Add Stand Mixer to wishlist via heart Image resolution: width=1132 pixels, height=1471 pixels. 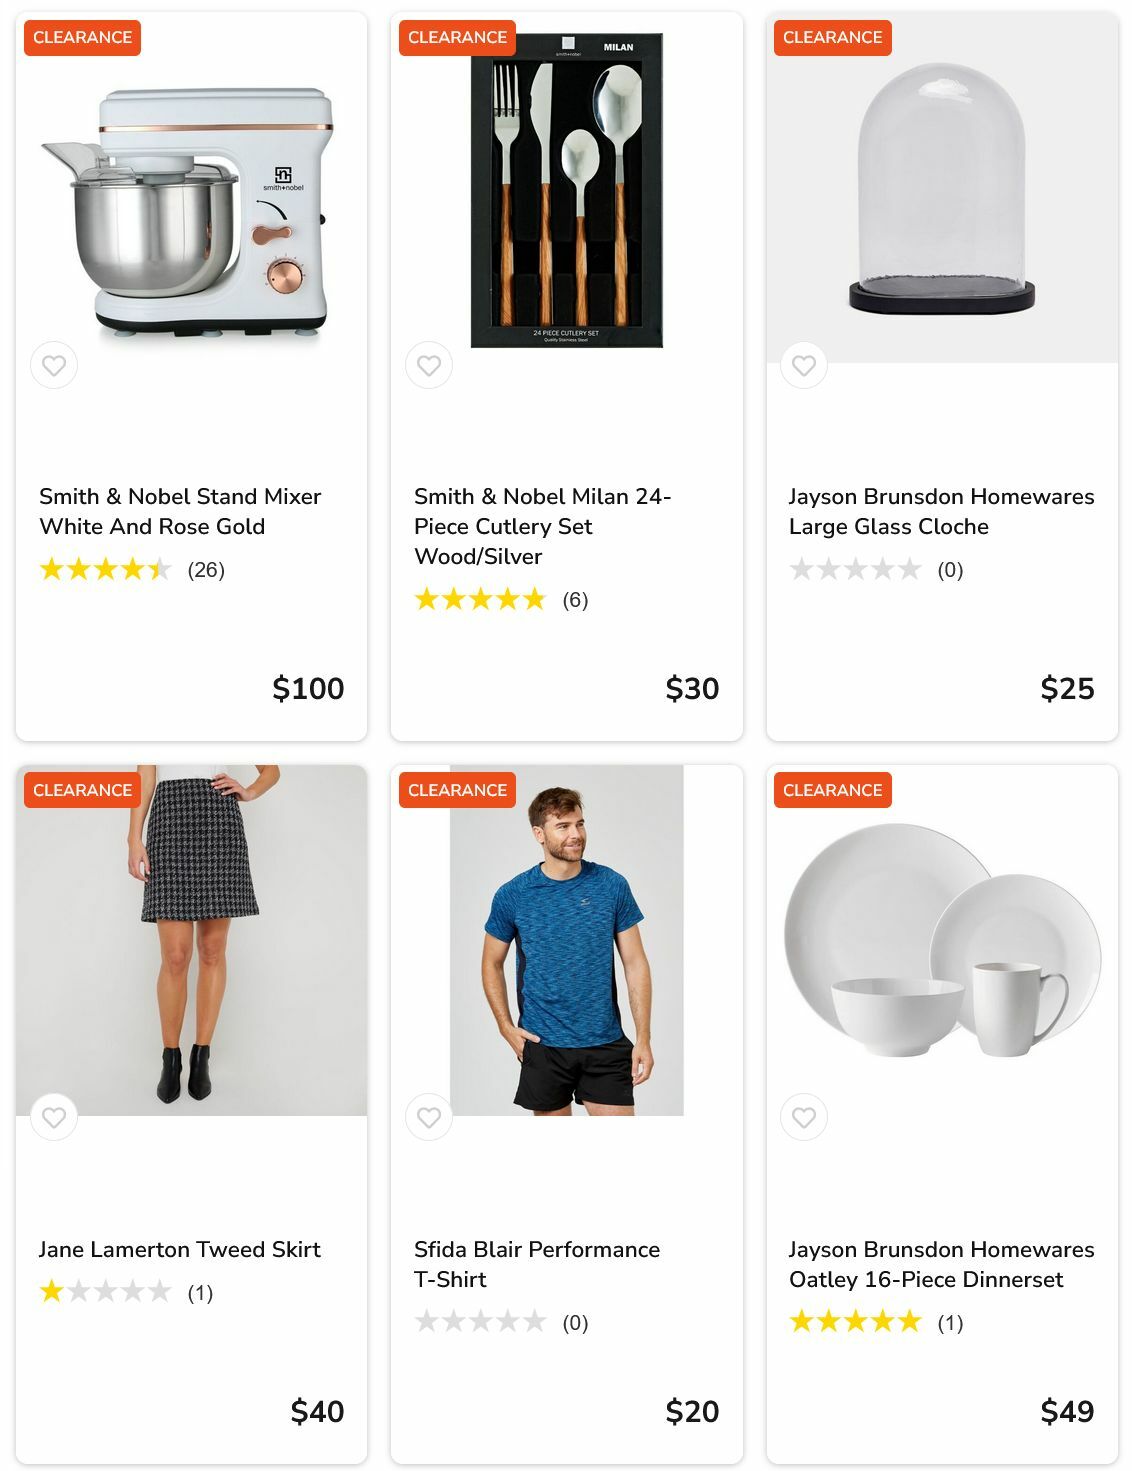(54, 366)
